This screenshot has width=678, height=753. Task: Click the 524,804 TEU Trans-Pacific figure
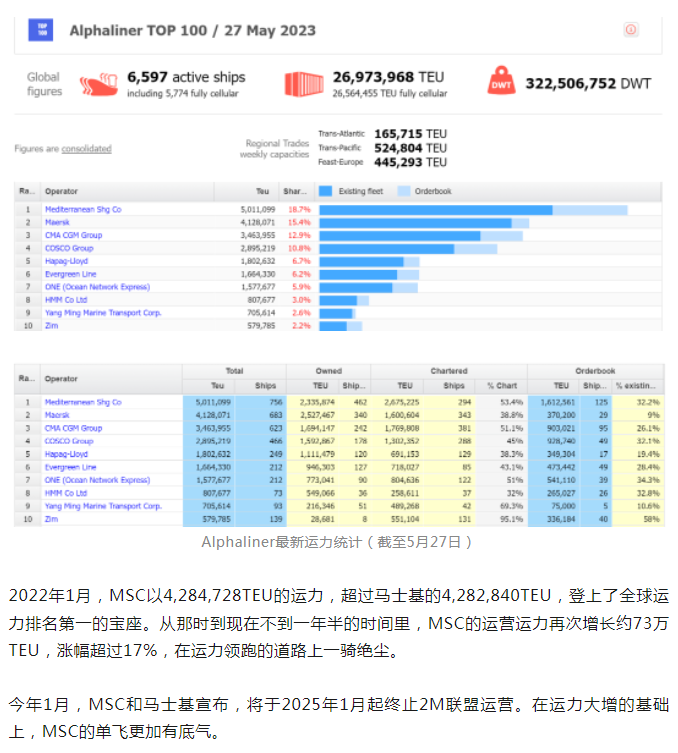pos(411,148)
